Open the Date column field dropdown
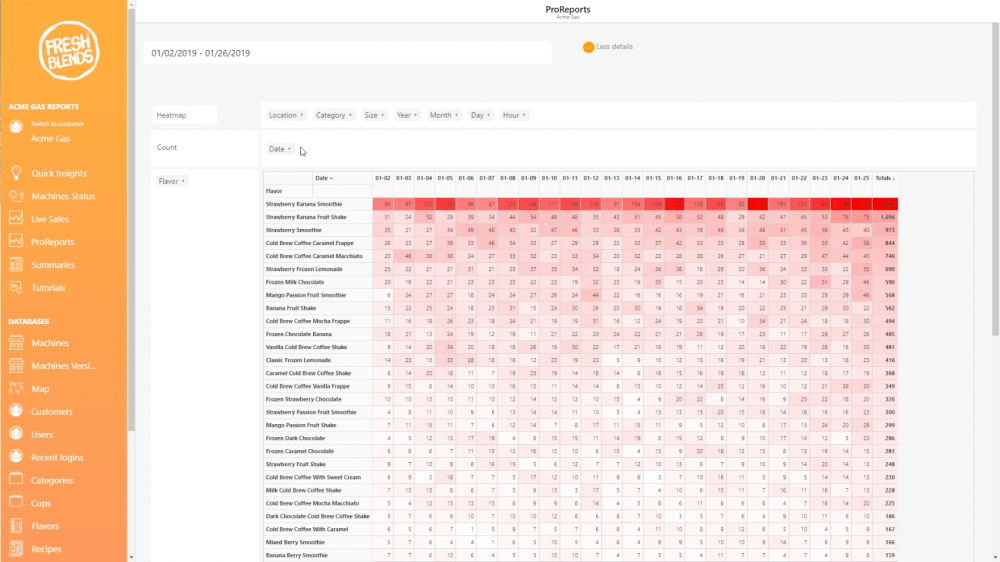The width and height of the screenshot is (1000, 562). click(x=281, y=149)
